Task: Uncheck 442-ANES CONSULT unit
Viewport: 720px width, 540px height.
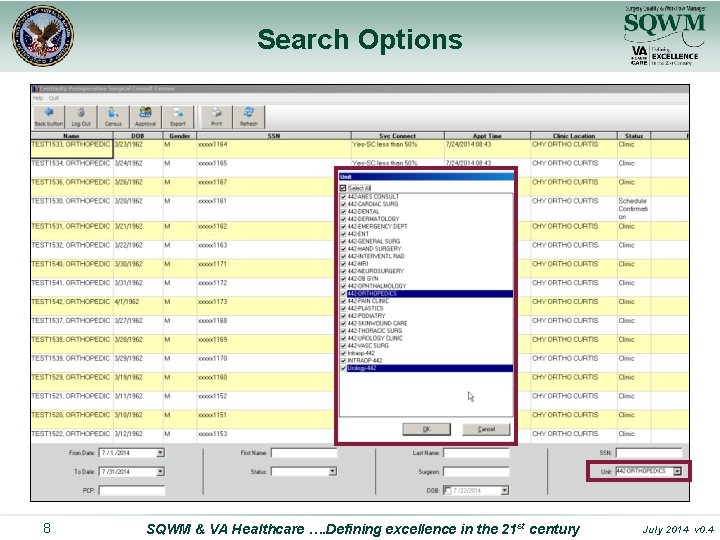Action: (343, 197)
